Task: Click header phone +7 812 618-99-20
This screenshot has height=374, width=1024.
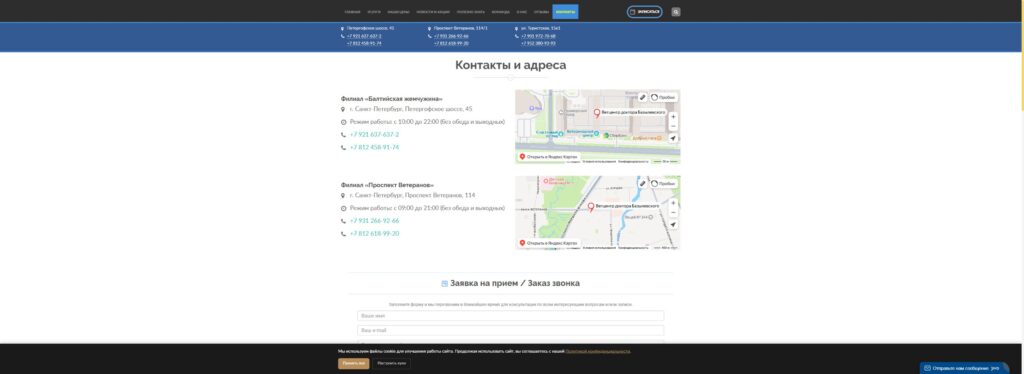Action: point(451,43)
